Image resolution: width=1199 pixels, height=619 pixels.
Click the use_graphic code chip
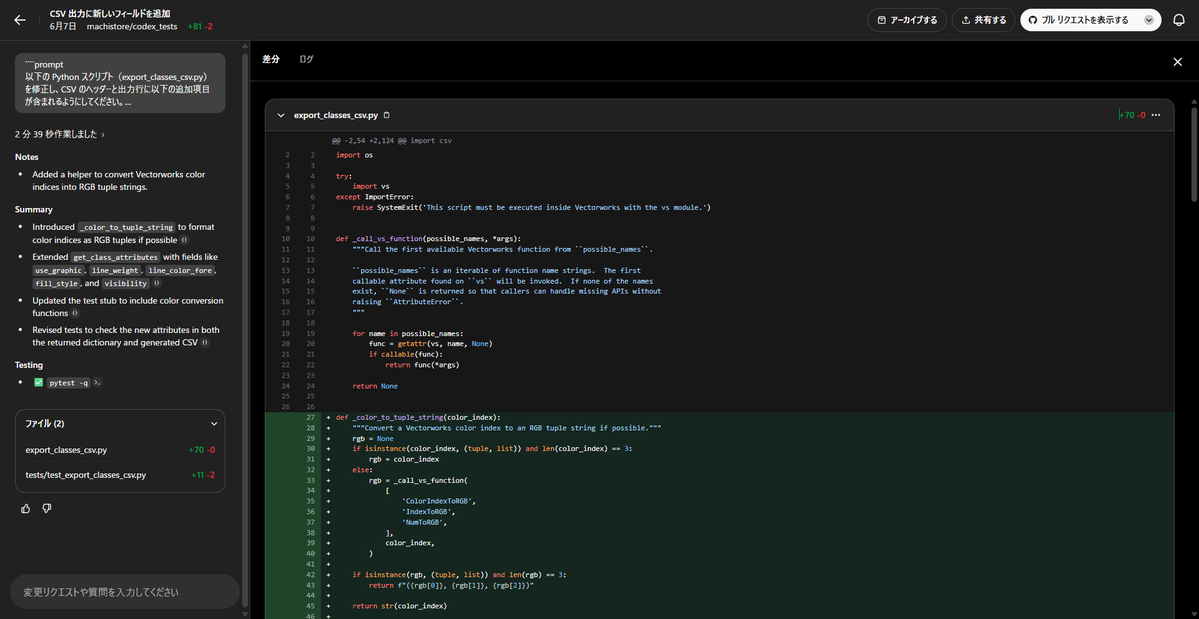click(59, 270)
